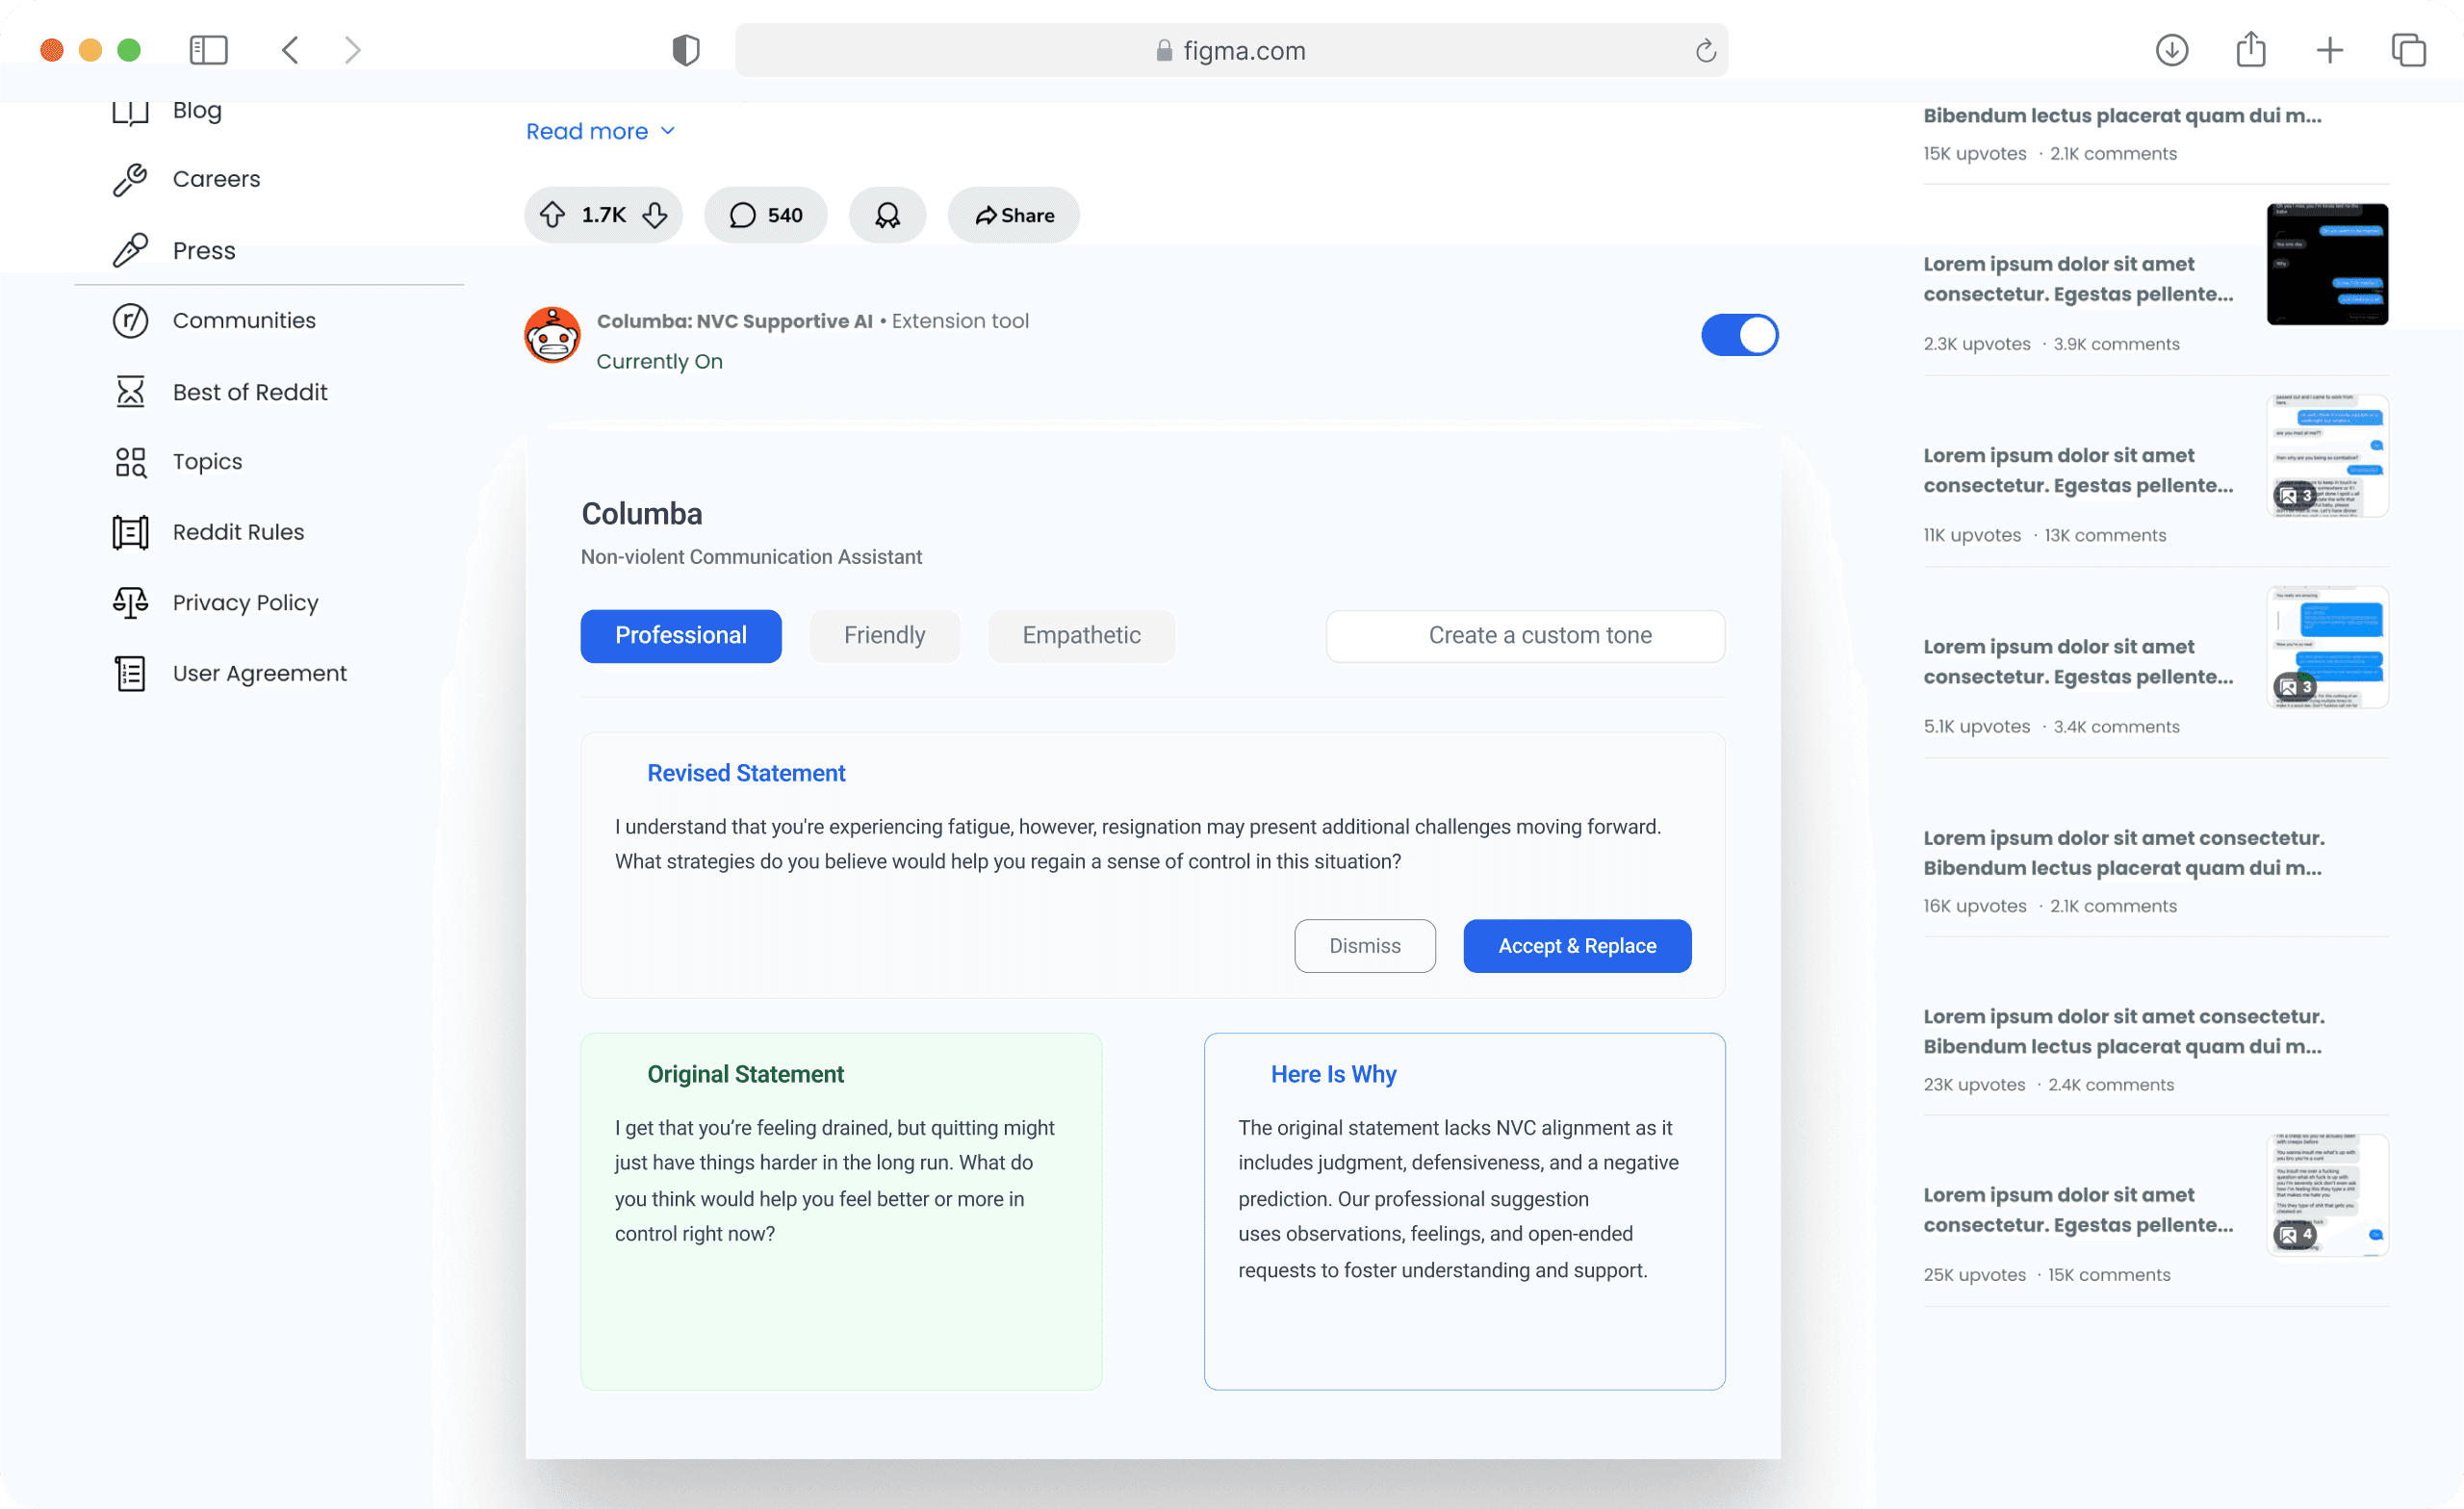This screenshot has width=2464, height=1509.
Task: Click the Communities icon in the sidebar
Action: coord(130,321)
